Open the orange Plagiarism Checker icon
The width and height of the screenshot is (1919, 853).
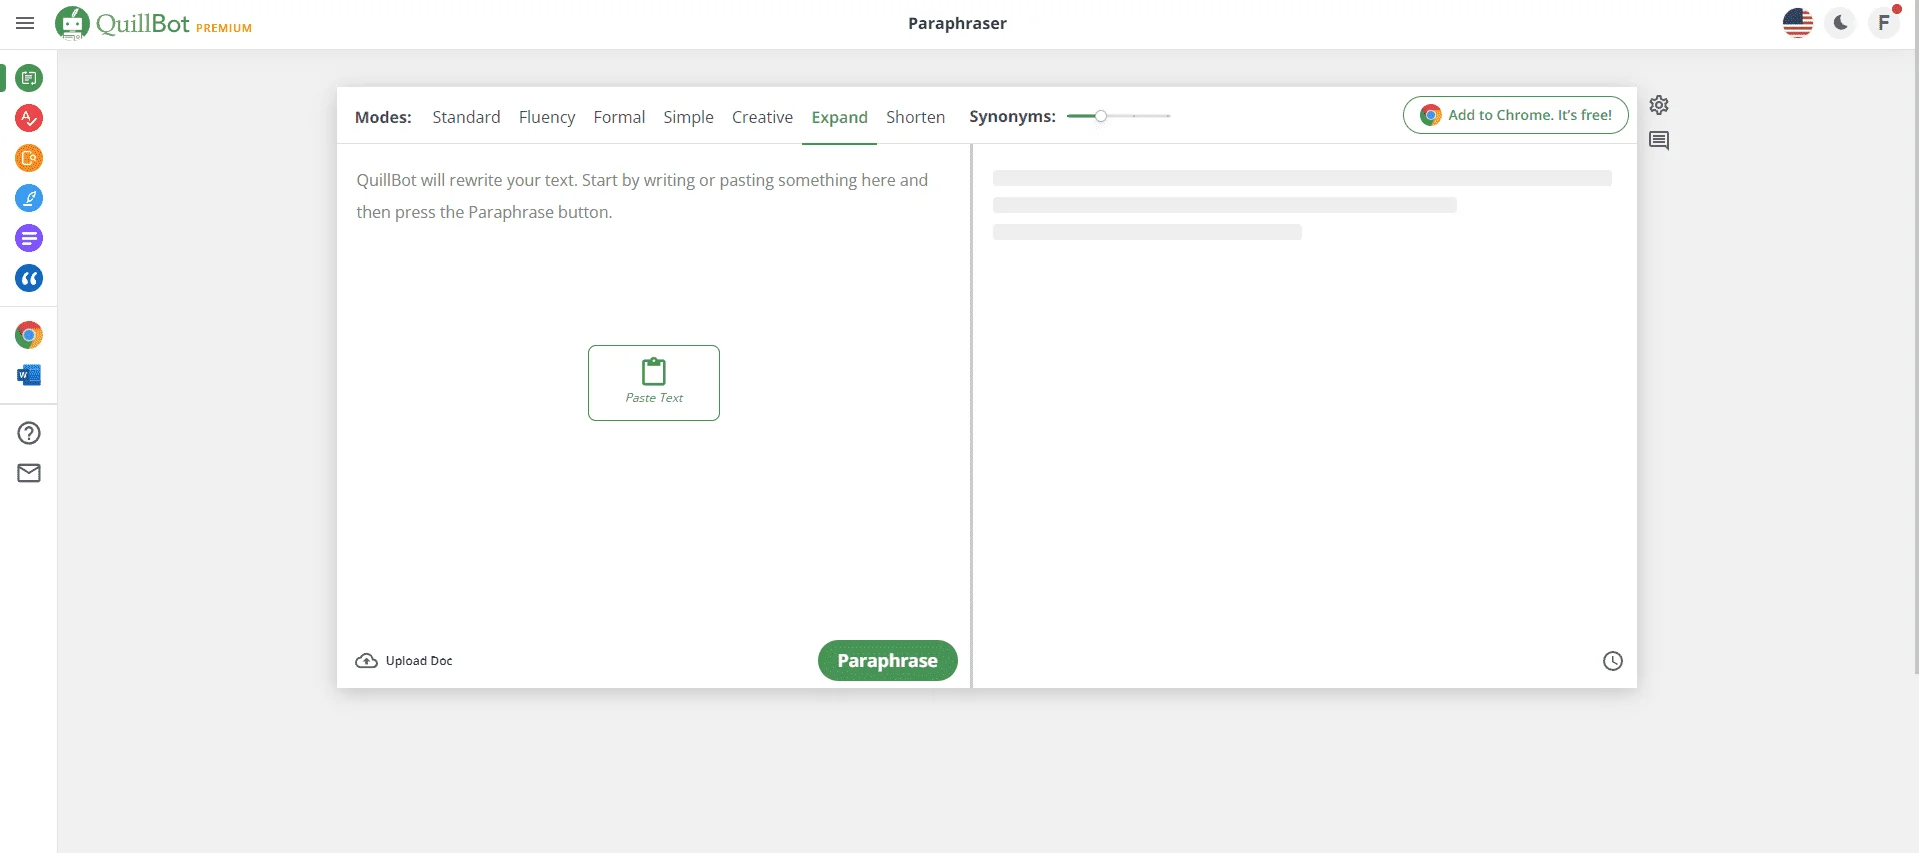click(29, 158)
